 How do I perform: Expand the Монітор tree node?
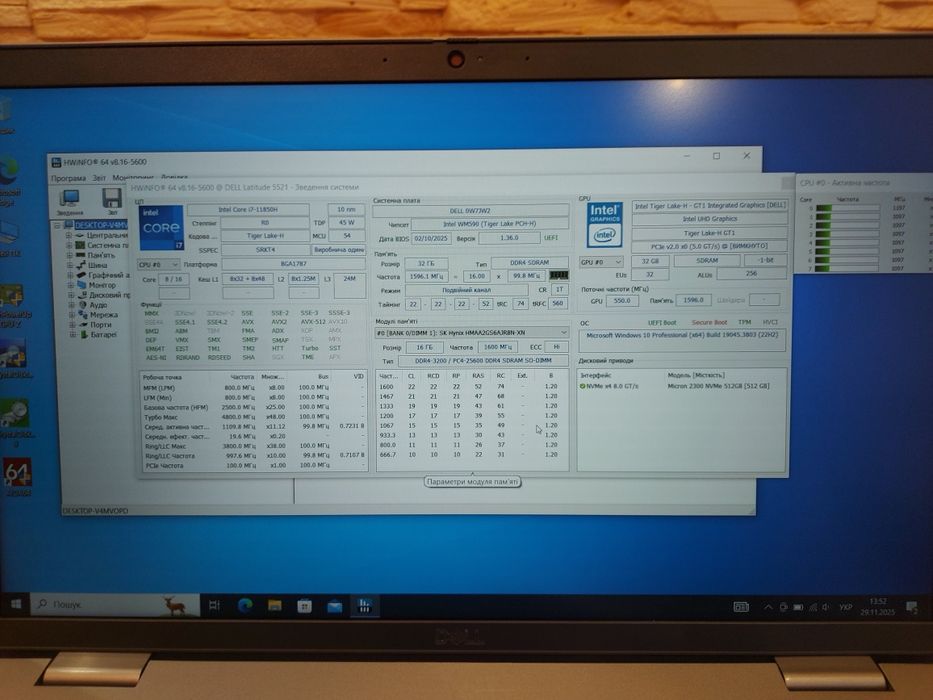(70, 285)
